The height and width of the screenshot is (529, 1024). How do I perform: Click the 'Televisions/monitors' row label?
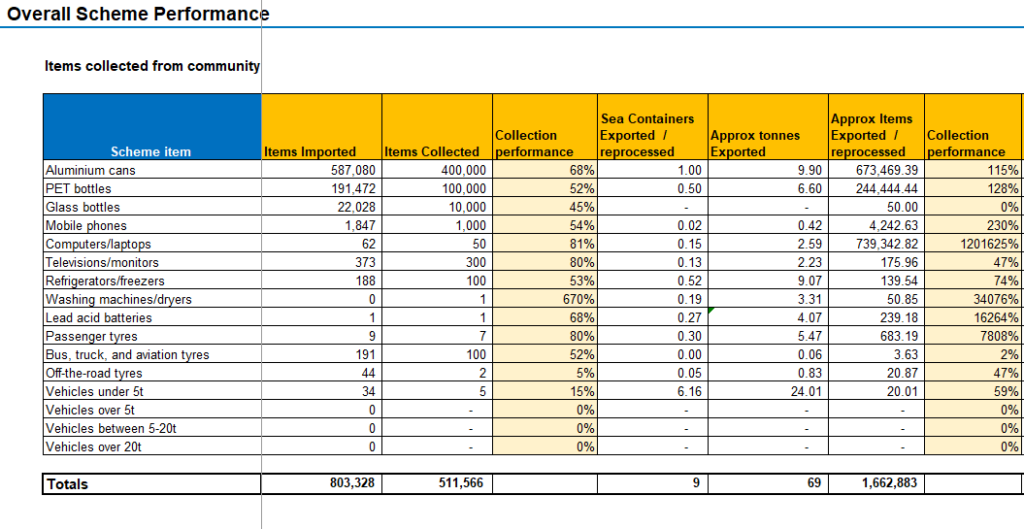click(152, 262)
